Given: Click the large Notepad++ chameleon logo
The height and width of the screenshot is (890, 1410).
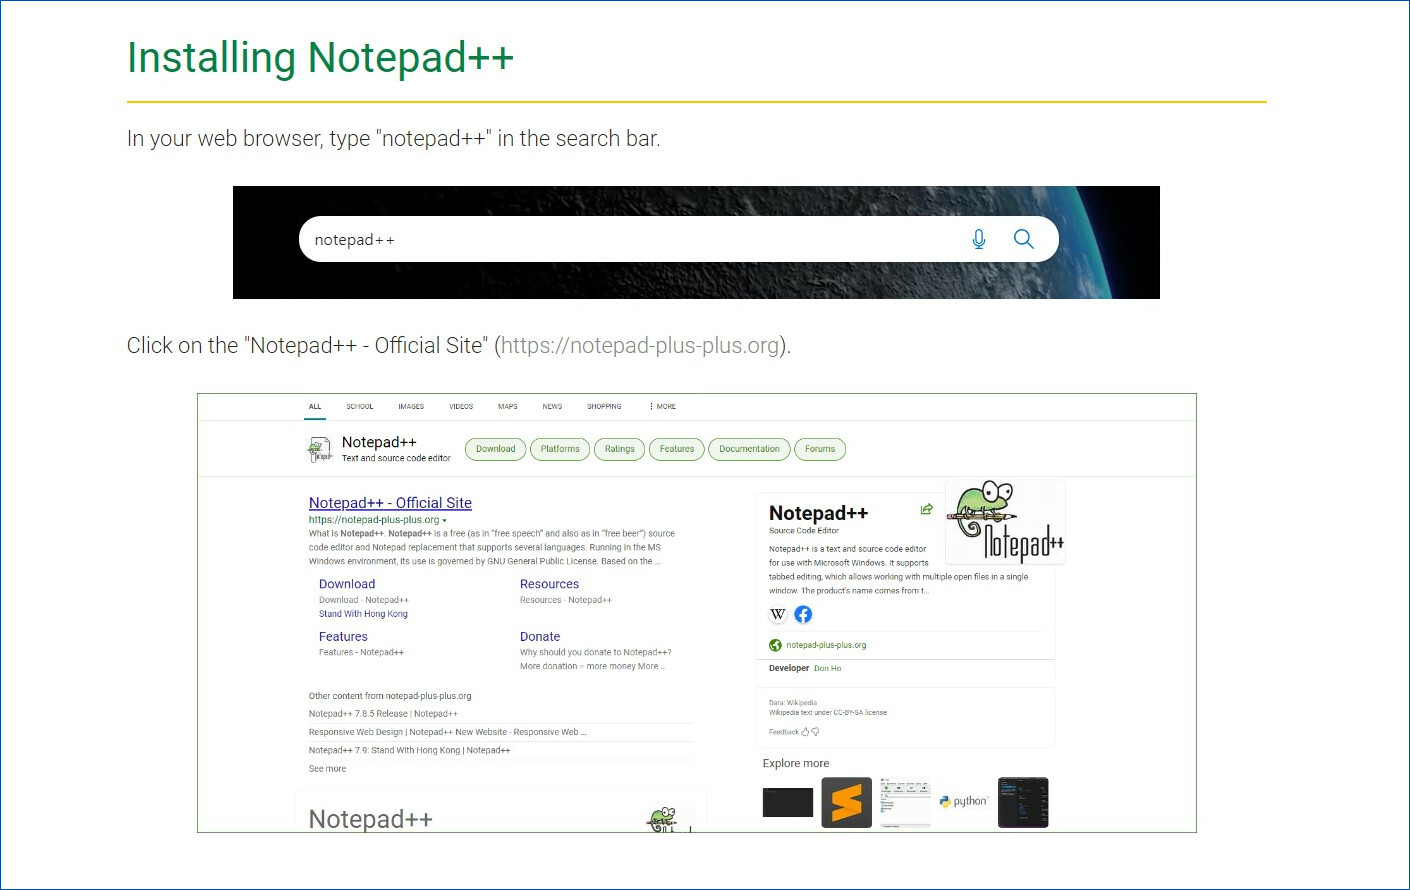Looking at the screenshot, I should (1005, 522).
